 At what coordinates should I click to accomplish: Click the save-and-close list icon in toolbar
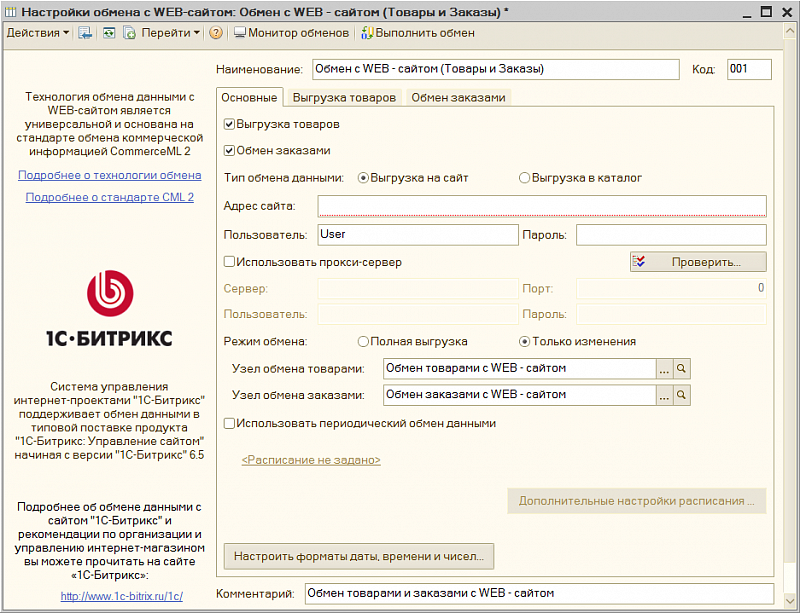(85, 33)
